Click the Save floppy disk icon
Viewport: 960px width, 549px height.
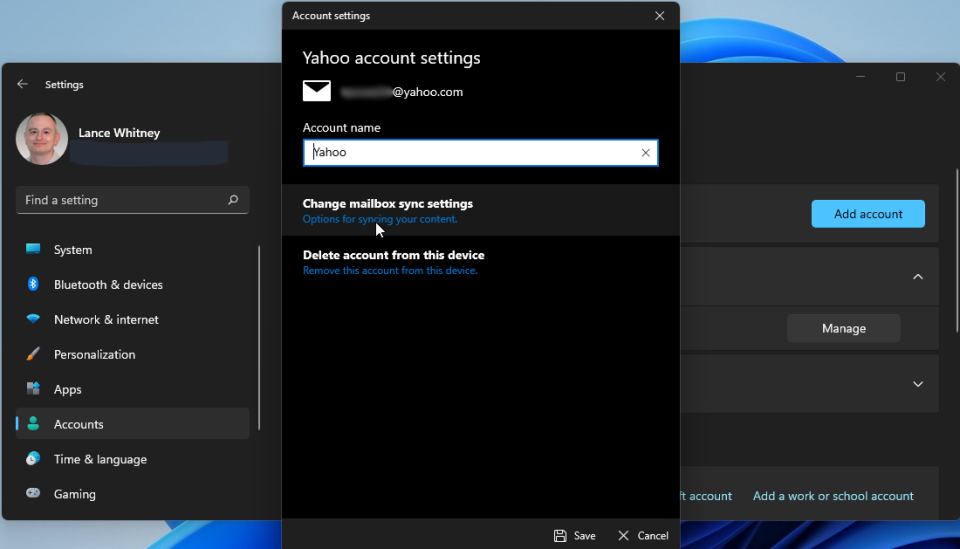[x=560, y=536]
